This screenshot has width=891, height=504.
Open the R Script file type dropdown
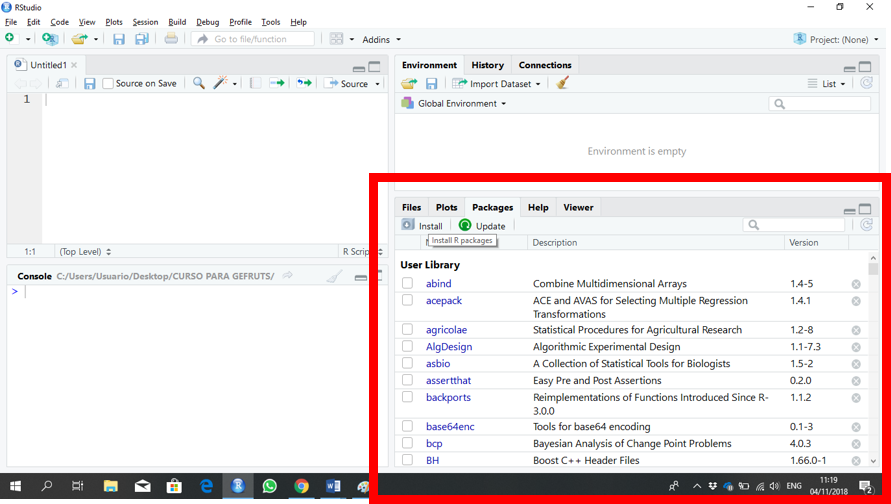362,252
